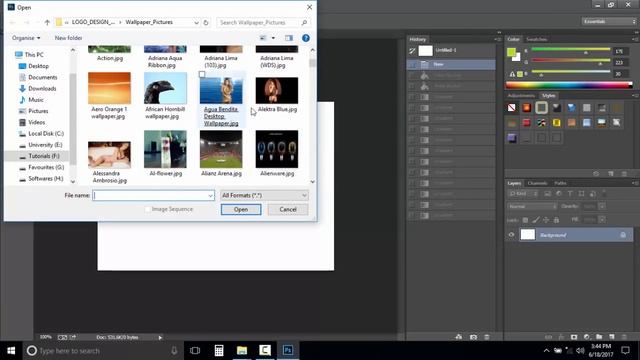Open the All Formats file type dropdown

point(264,196)
